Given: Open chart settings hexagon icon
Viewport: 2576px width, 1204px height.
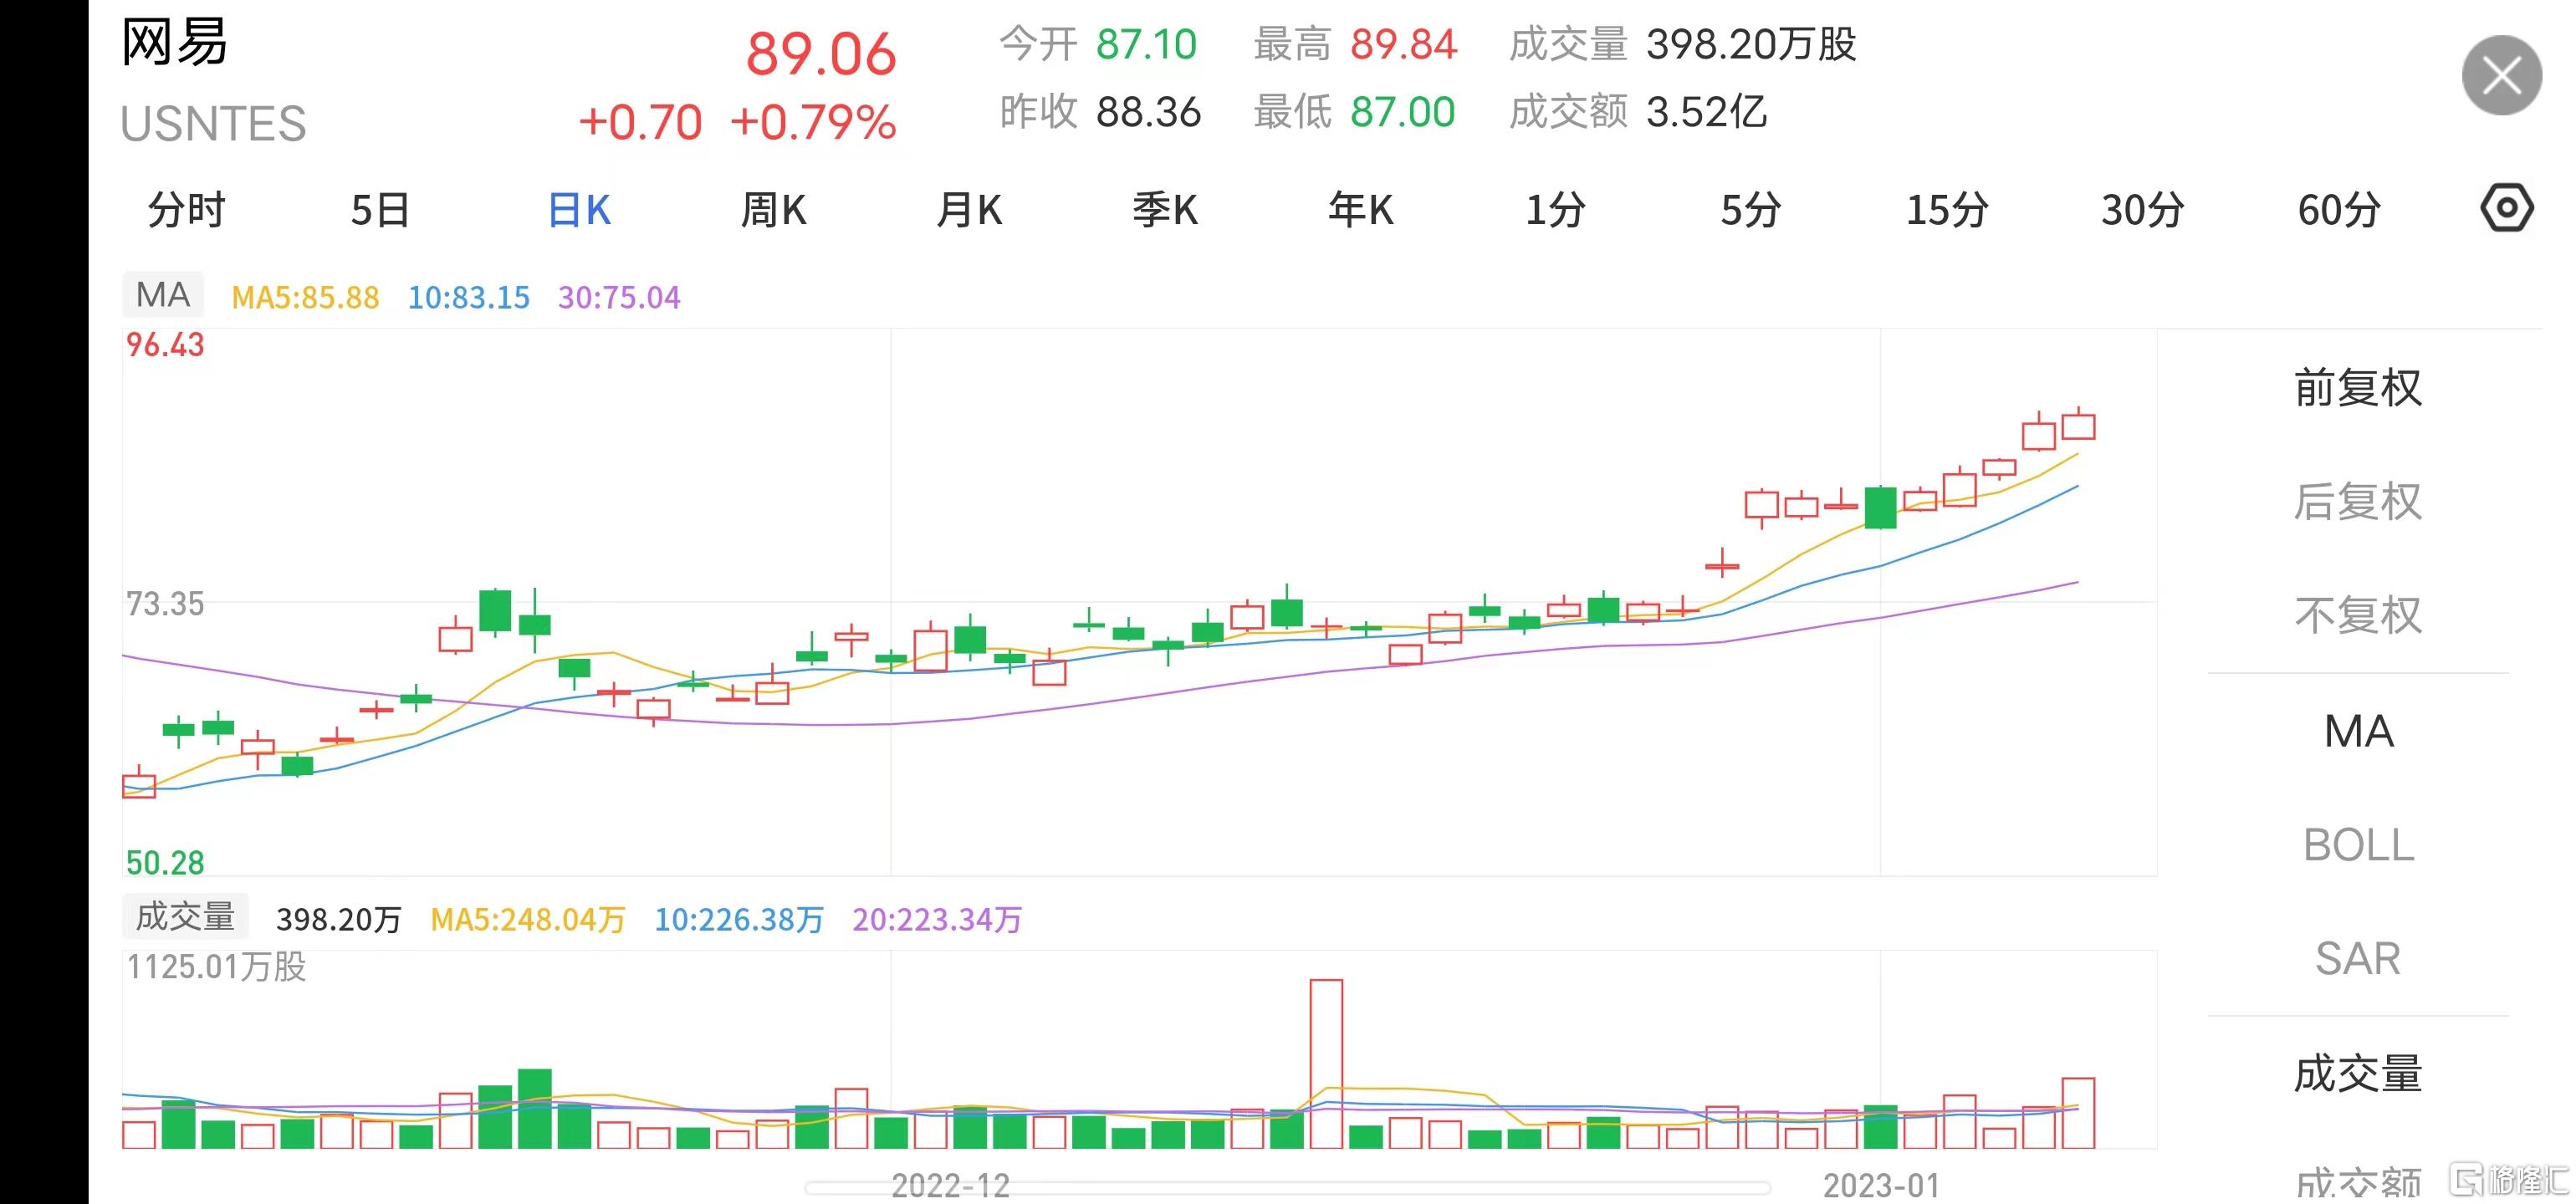Looking at the screenshot, I should coord(2506,209).
